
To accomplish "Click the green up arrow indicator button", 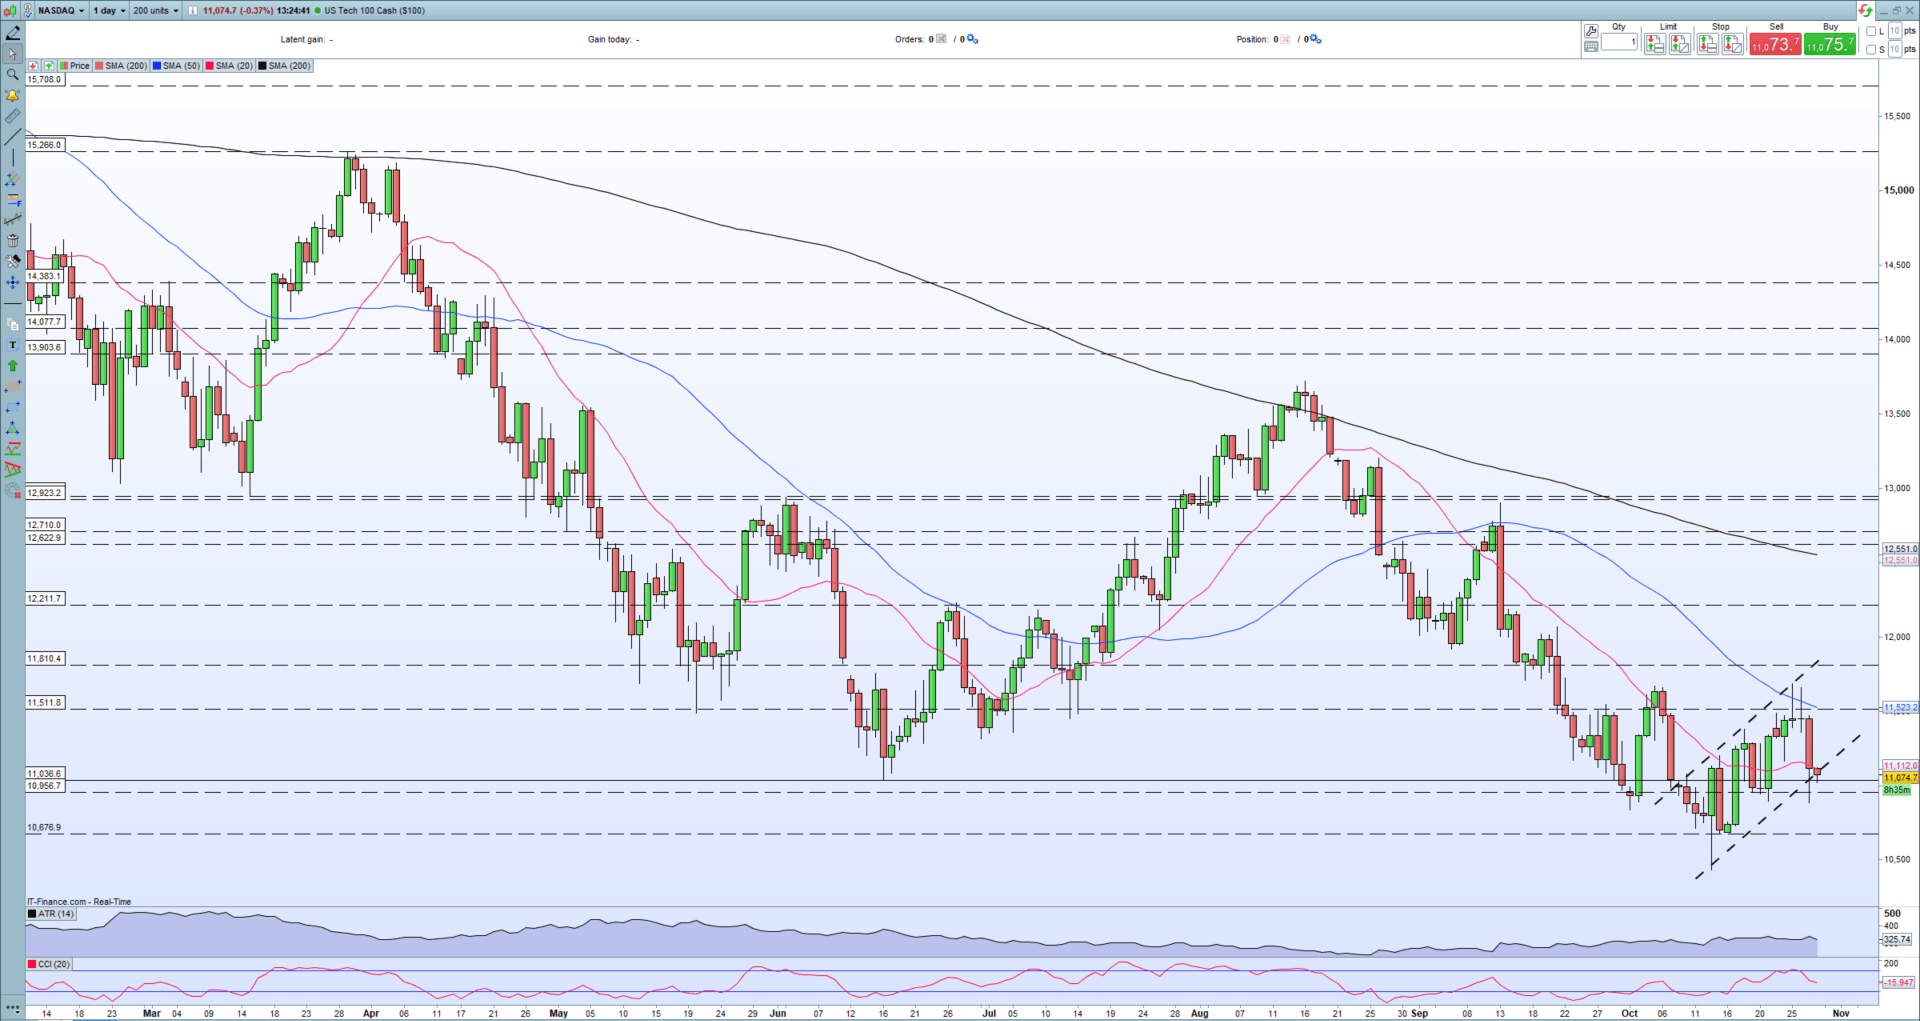I will [x=48, y=66].
